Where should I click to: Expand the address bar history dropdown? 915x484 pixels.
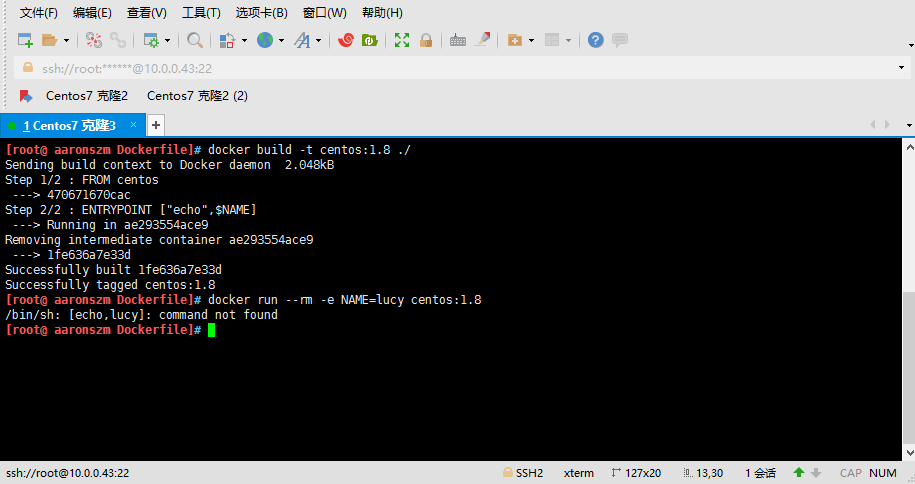pyautogui.click(x=901, y=68)
